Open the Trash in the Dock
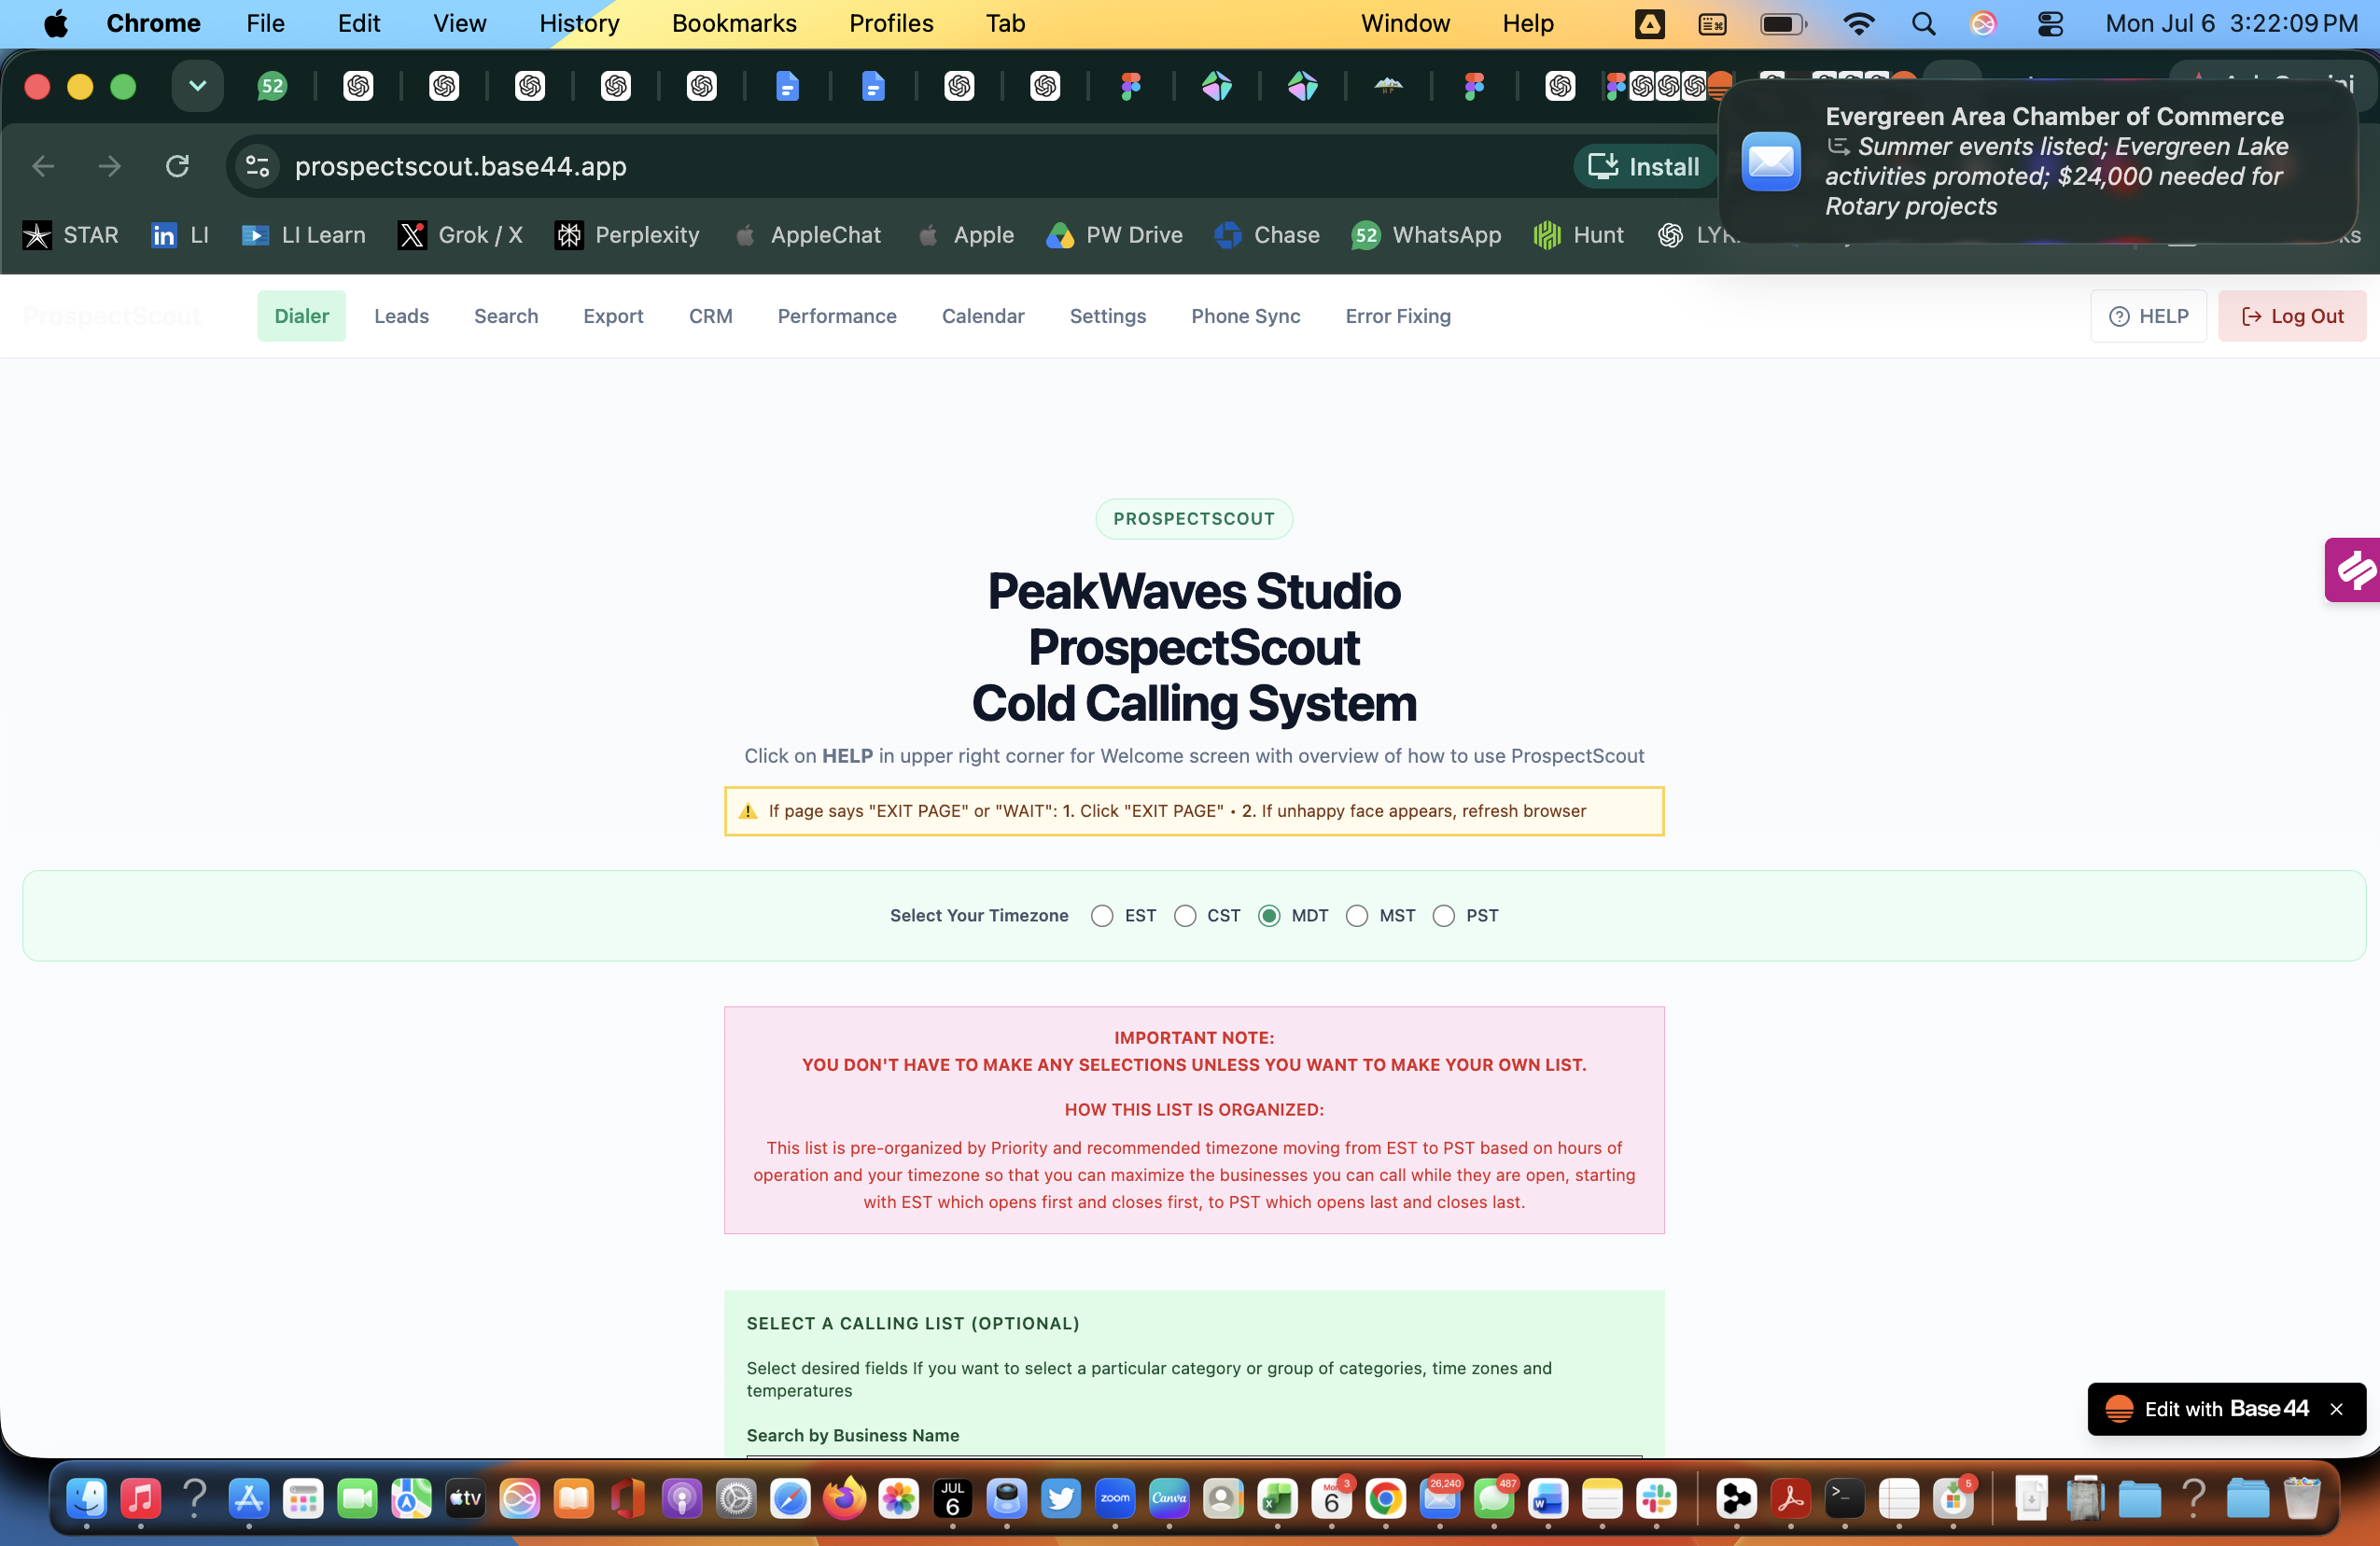2380x1546 pixels. [2302, 1498]
